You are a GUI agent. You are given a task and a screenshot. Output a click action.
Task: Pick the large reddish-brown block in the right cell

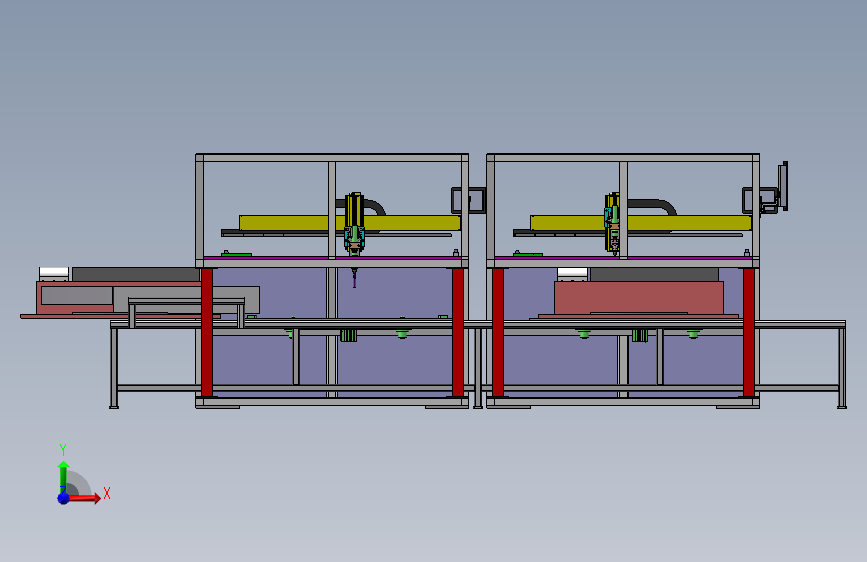coord(639,298)
